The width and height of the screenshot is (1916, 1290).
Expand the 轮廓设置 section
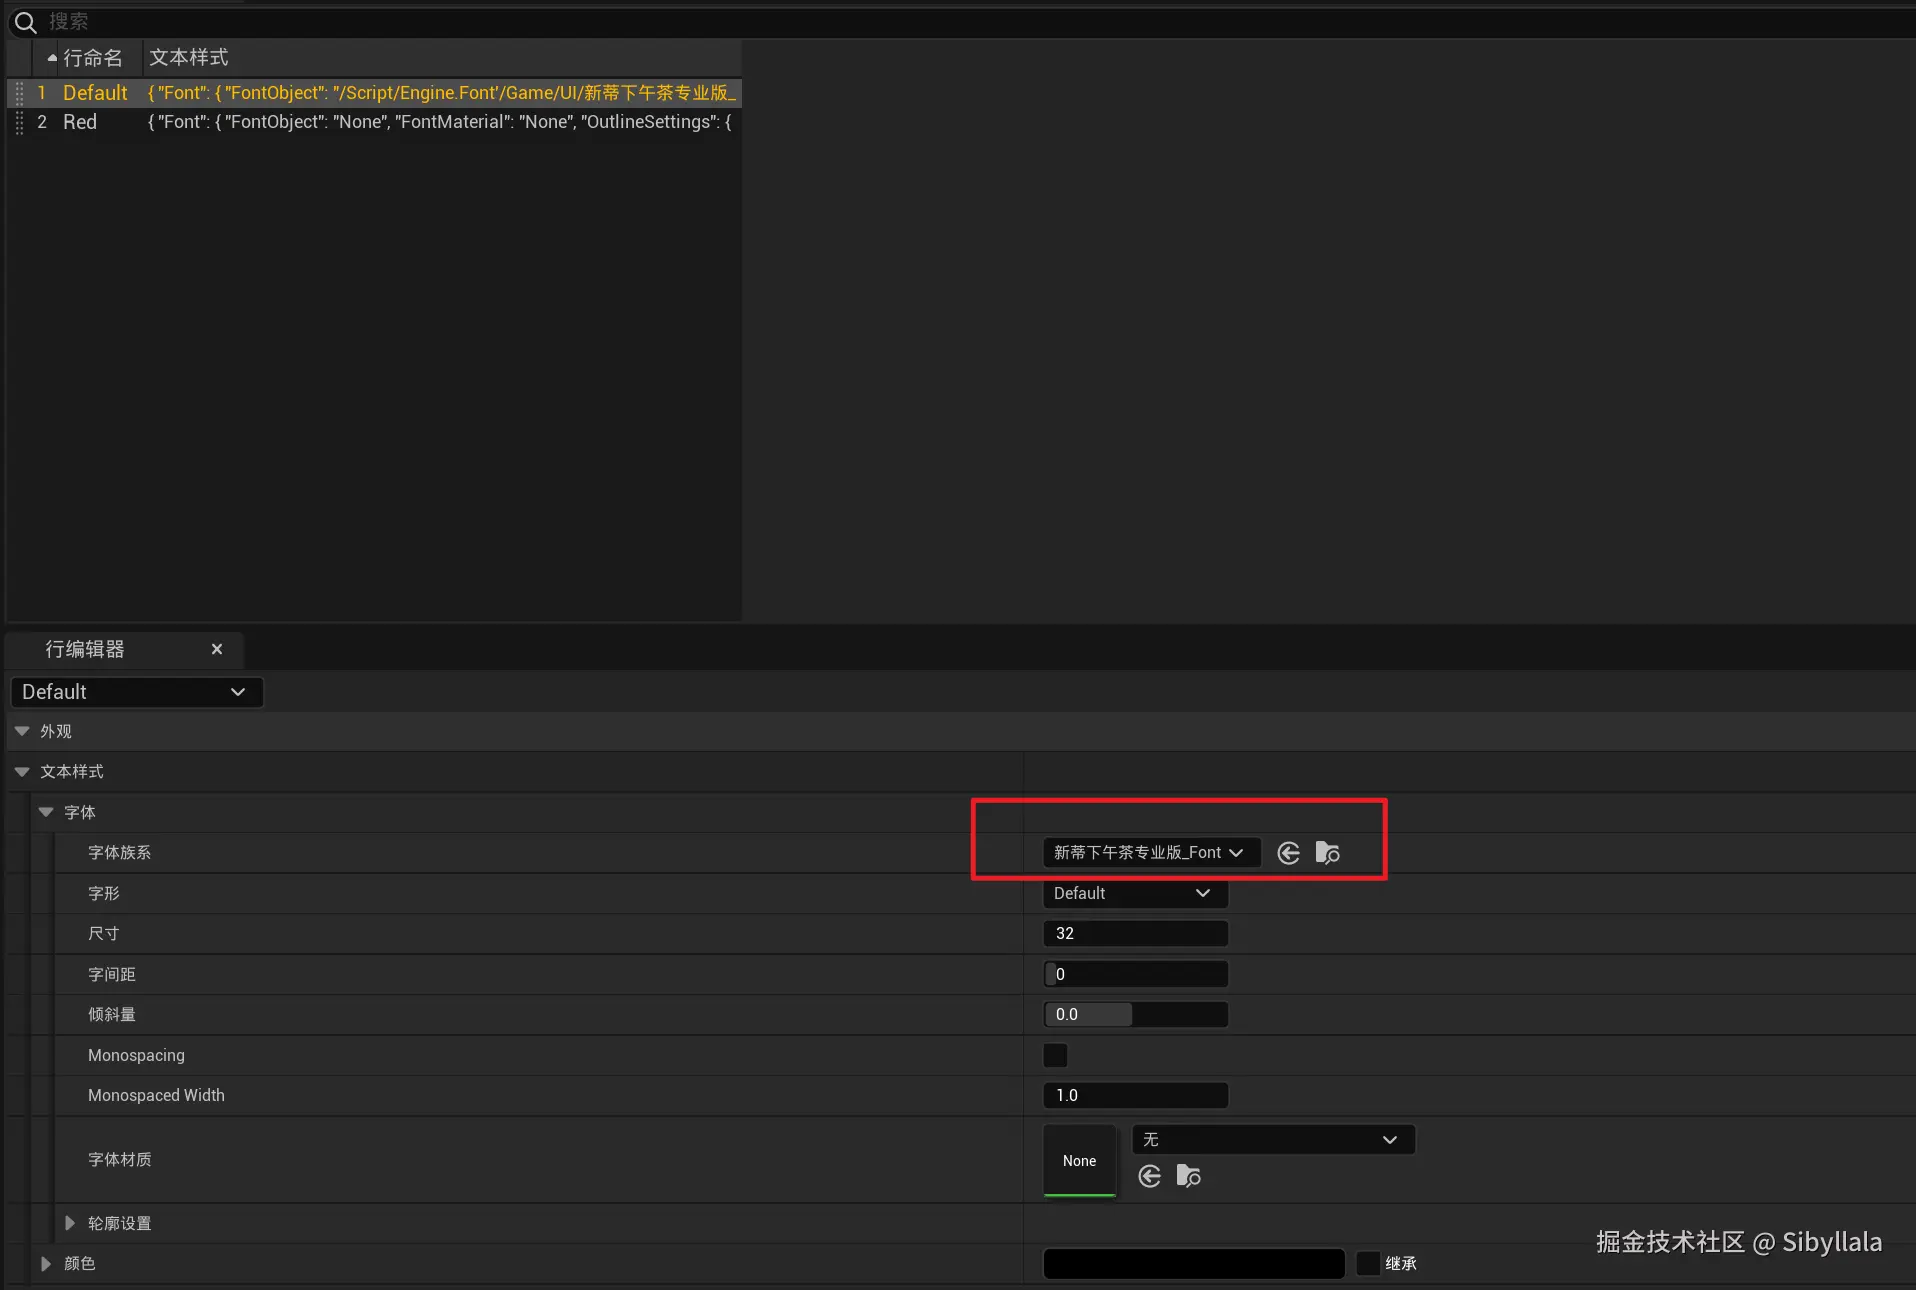pos(70,1223)
